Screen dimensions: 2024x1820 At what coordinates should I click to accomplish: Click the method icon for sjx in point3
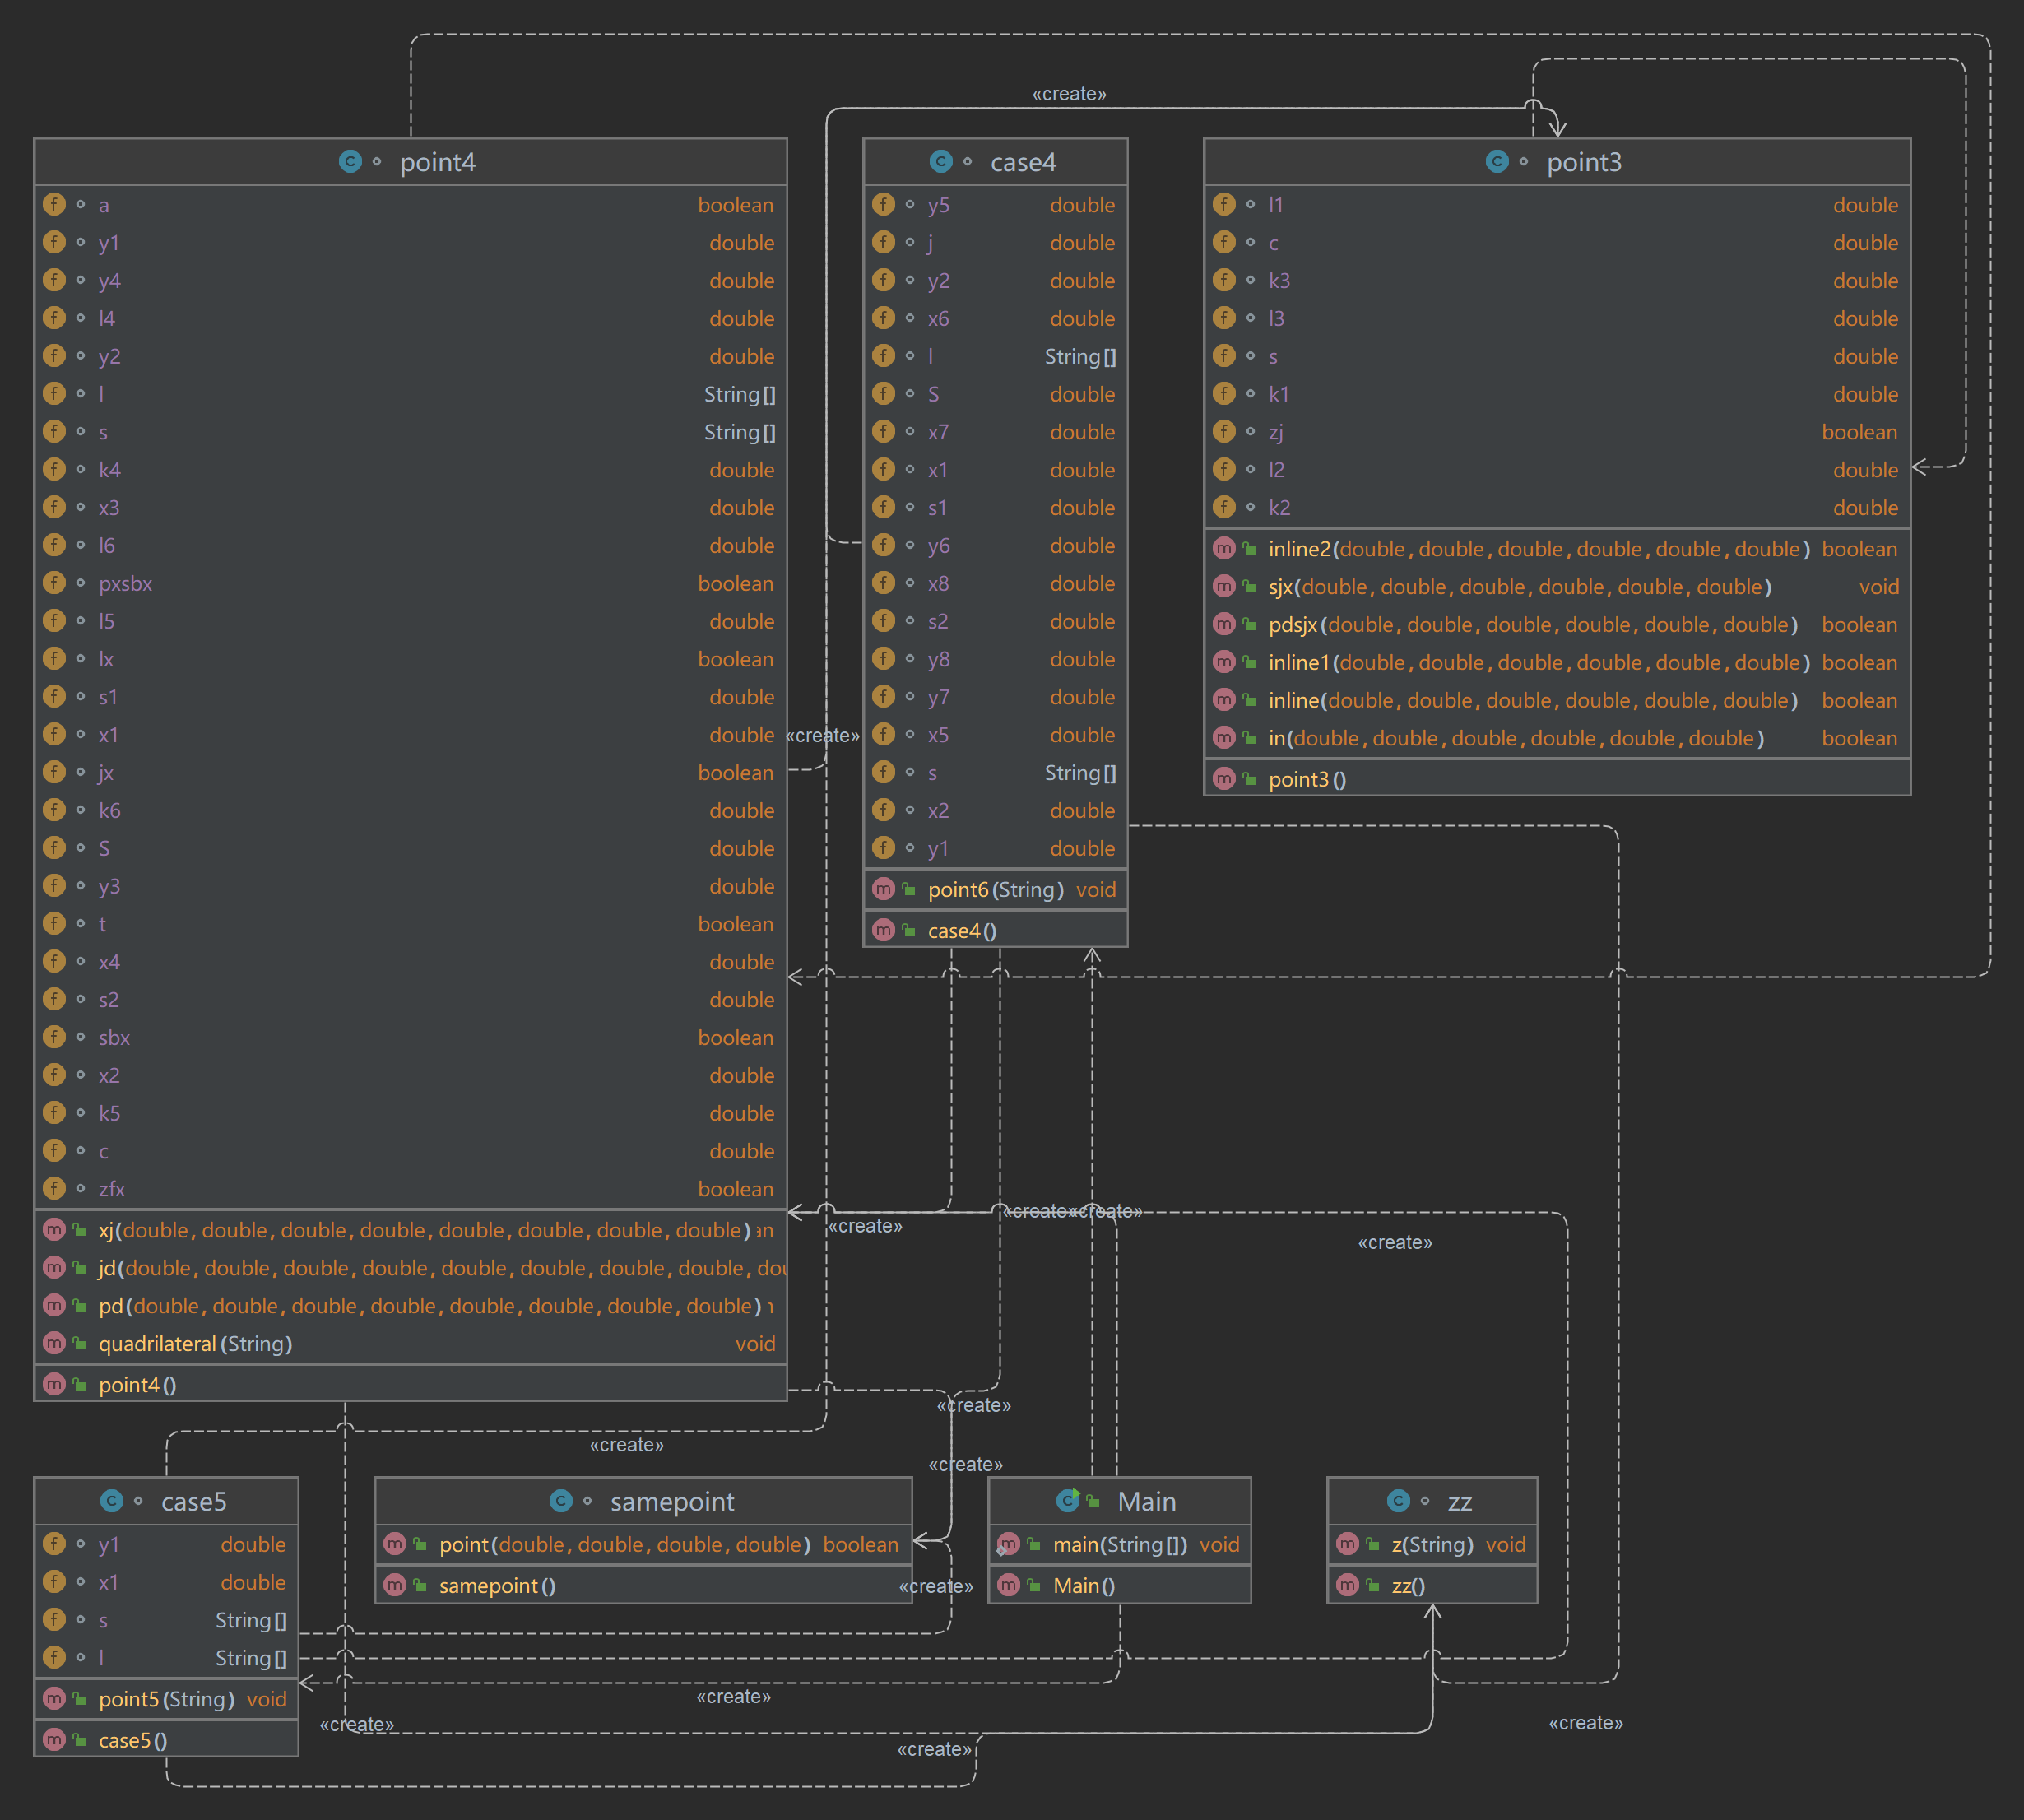pos(1224,586)
